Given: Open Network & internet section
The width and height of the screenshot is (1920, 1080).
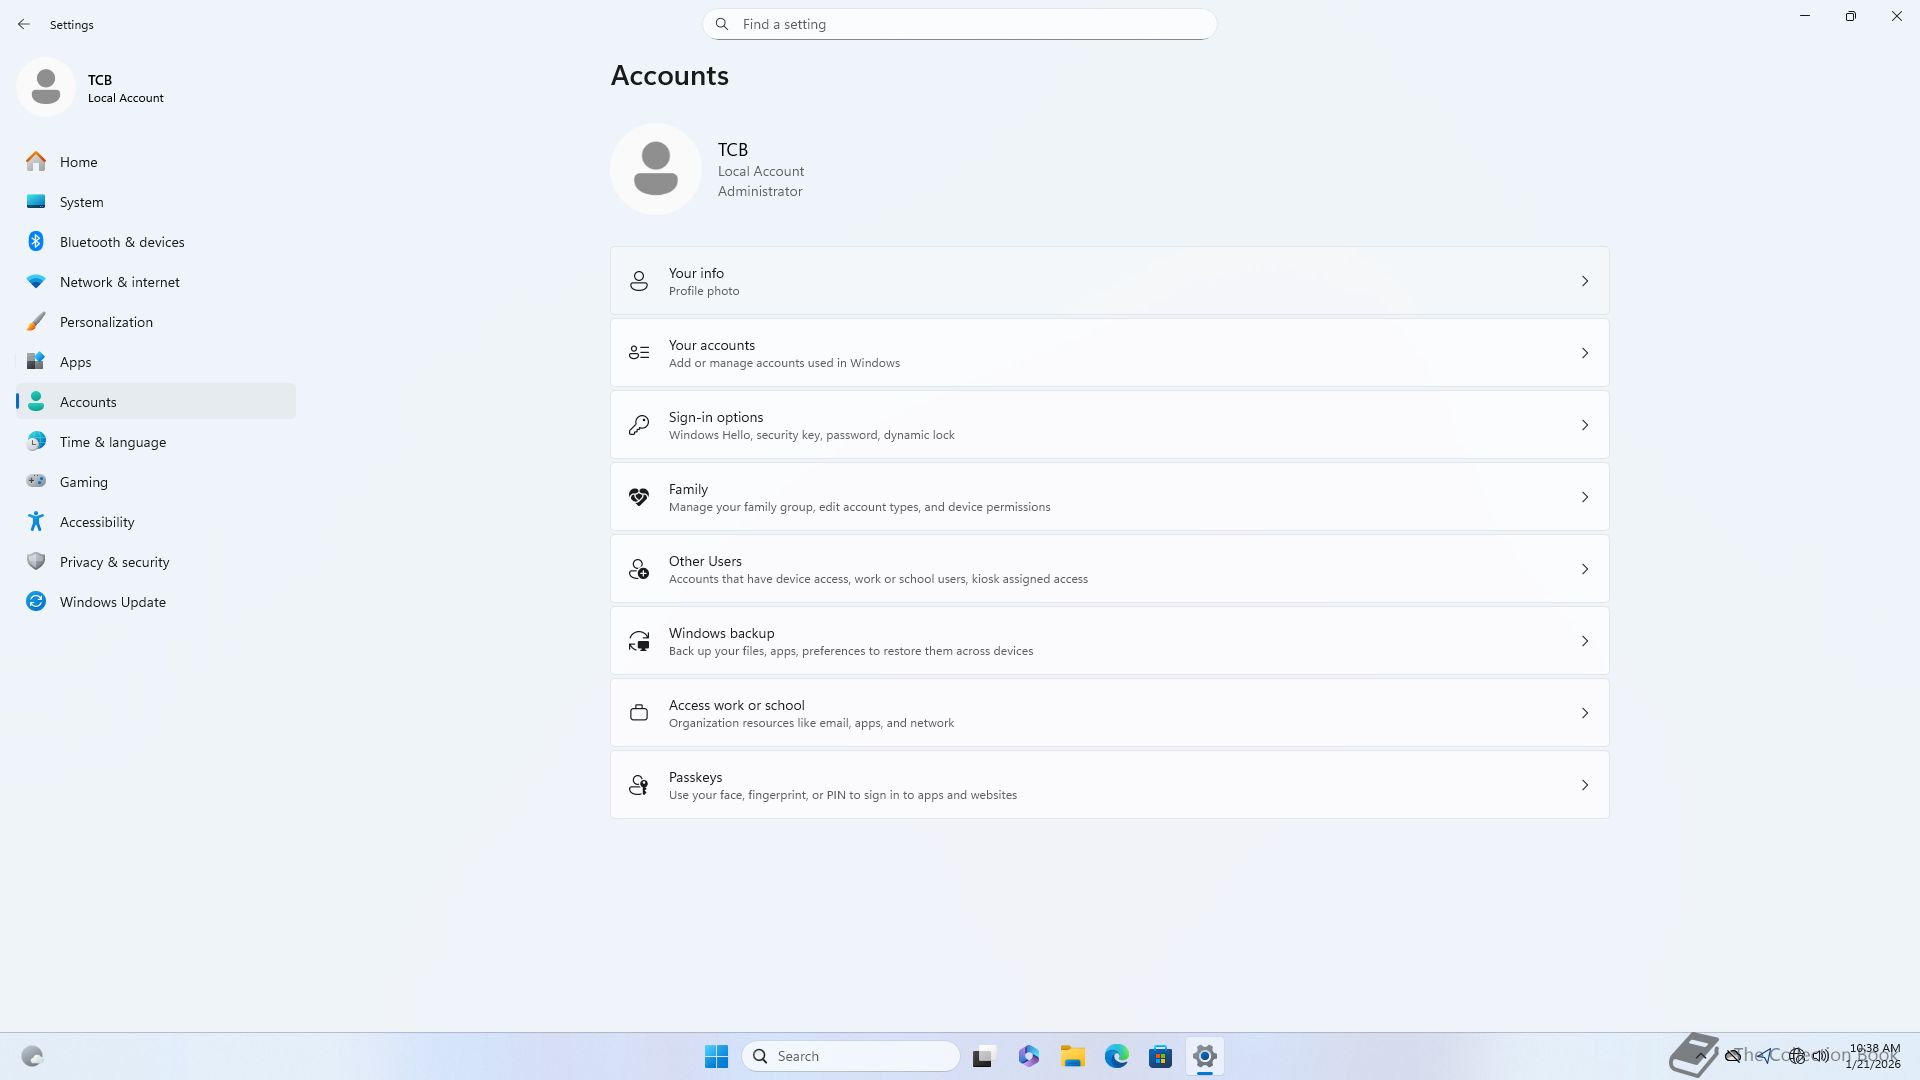Looking at the screenshot, I should pyautogui.click(x=119, y=282).
